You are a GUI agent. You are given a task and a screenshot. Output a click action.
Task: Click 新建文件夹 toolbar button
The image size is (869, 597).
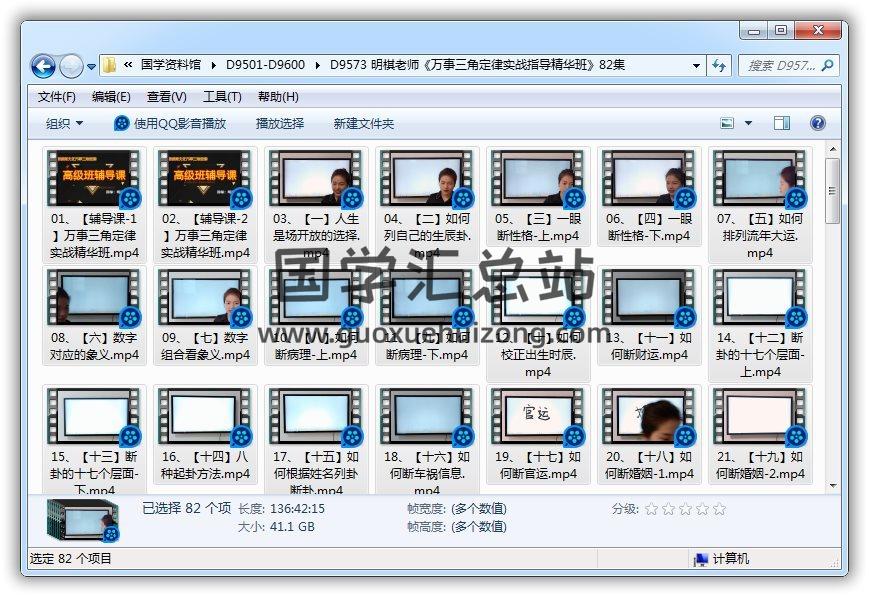pyautogui.click(x=364, y=124)
